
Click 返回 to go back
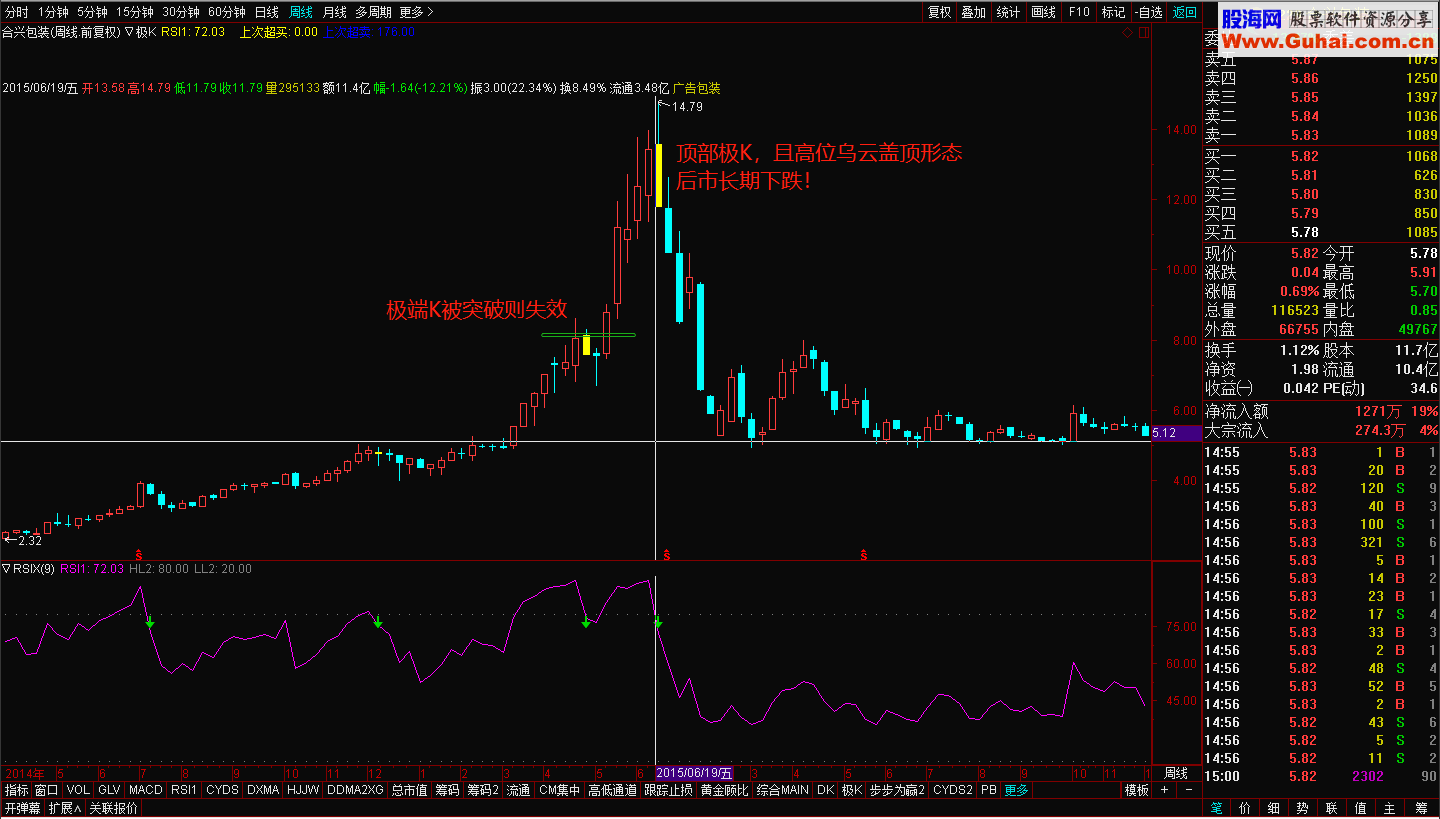(1184, 12)
